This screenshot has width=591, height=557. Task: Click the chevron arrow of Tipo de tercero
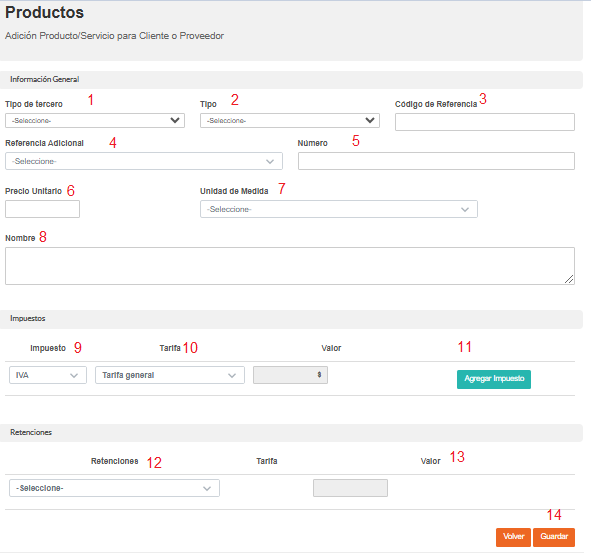[x=175, y=121]
